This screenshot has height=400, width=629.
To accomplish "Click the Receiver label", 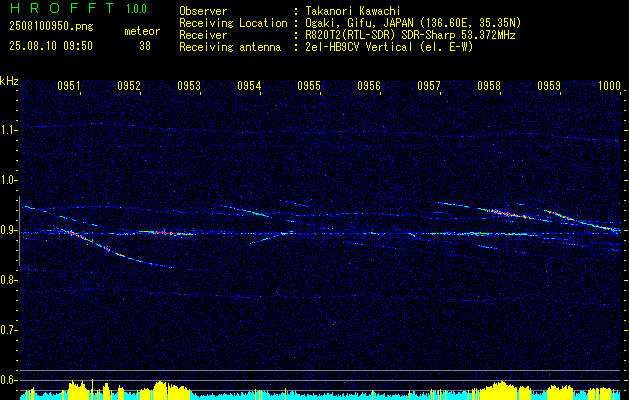I will pos(203,35).
